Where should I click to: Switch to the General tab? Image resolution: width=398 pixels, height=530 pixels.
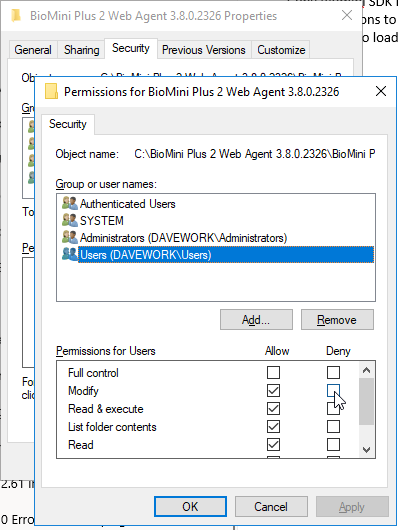coord(33,50)
